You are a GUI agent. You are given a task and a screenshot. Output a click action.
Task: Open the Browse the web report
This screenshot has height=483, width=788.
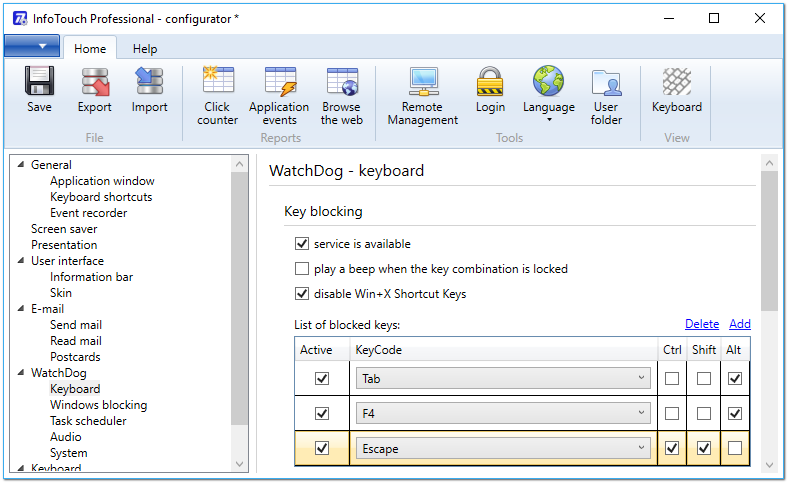tap(342, 96)
